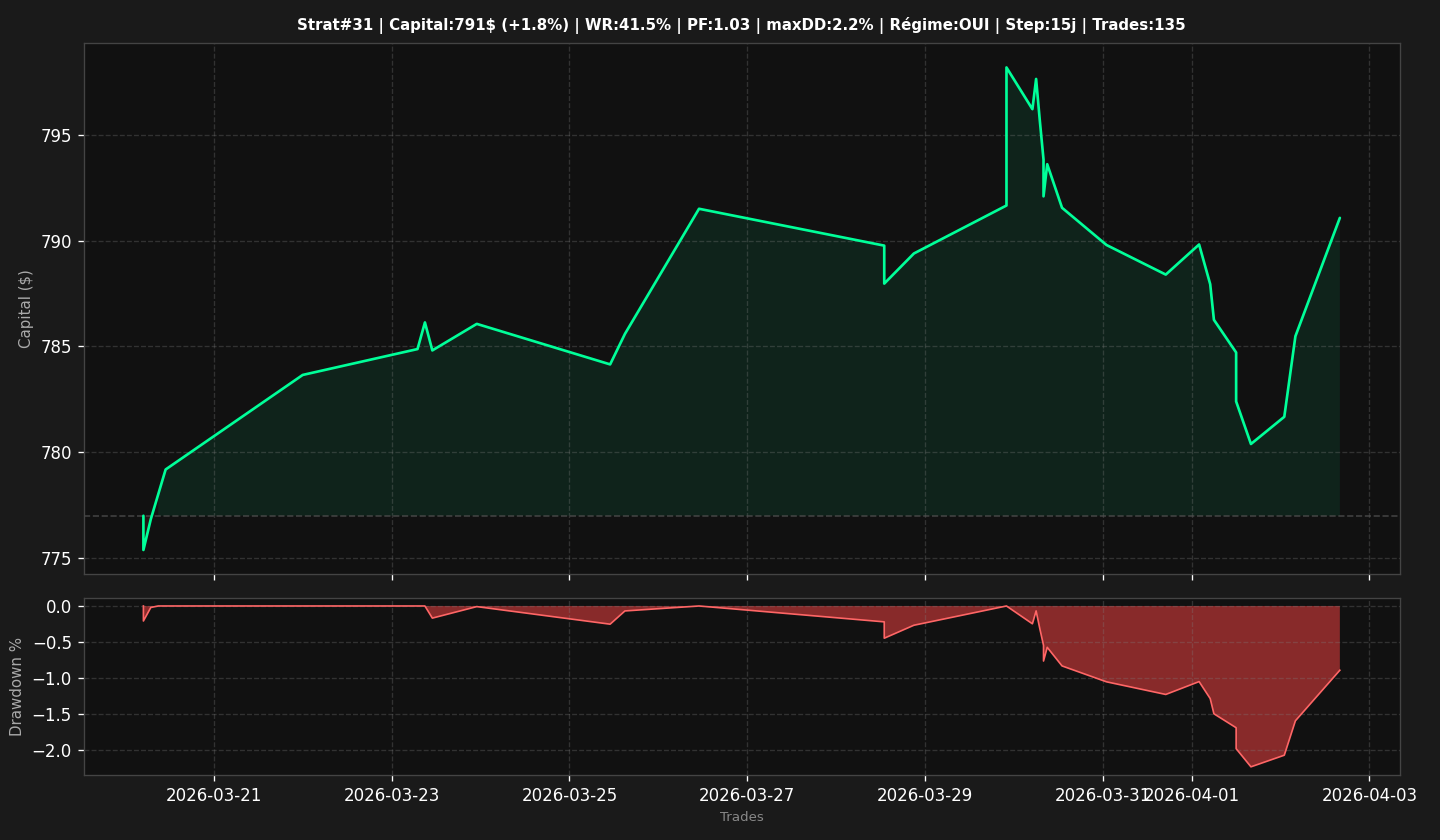
Task: Click the 775 tick on Capital axis
Action: click(55, 558)
